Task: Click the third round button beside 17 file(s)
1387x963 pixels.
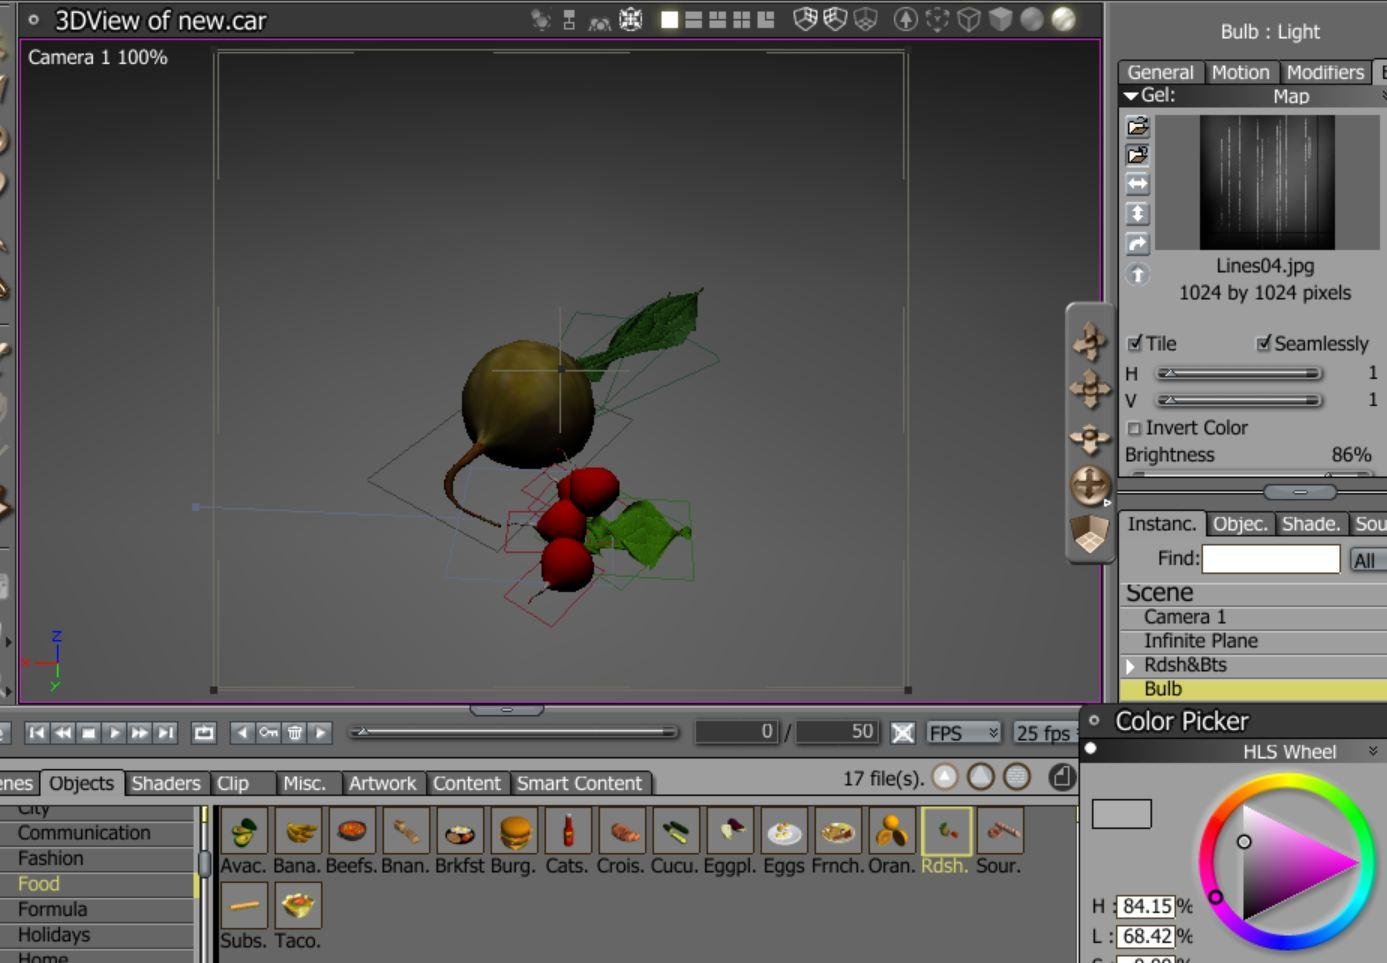Action: 1017,777
